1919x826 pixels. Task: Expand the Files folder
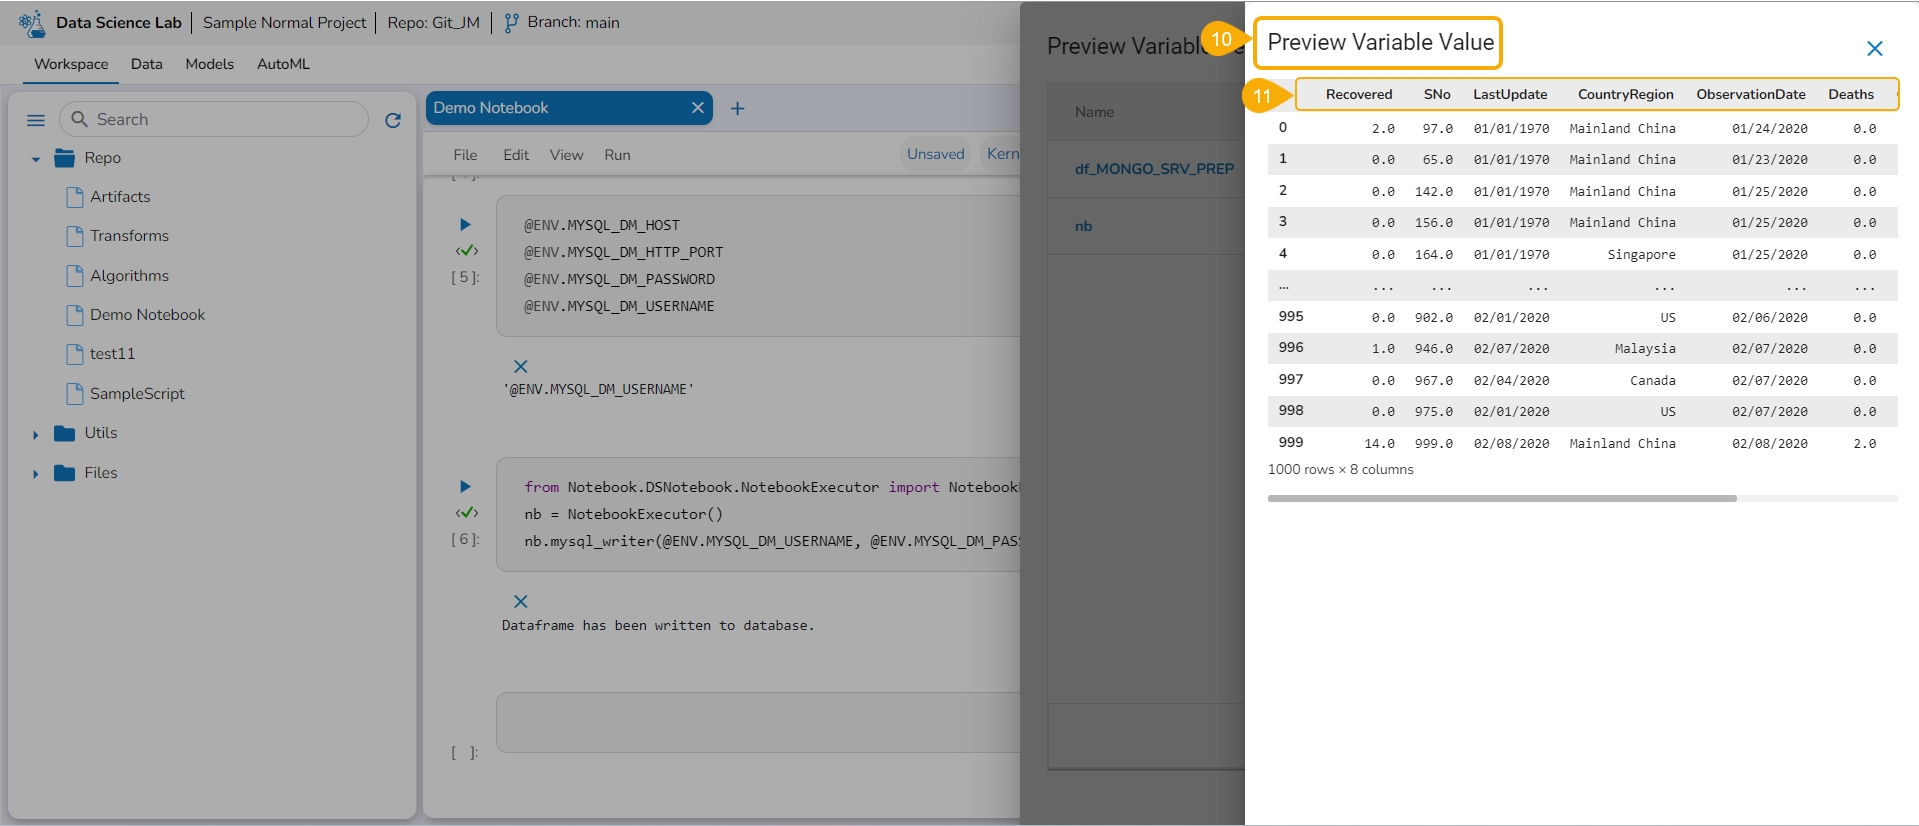(x=36, y=474)
